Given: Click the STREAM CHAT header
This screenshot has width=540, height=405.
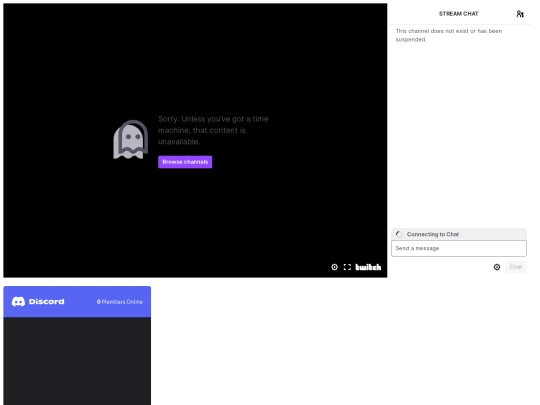Looking at the screenshot, I should (x=458, y=14).
